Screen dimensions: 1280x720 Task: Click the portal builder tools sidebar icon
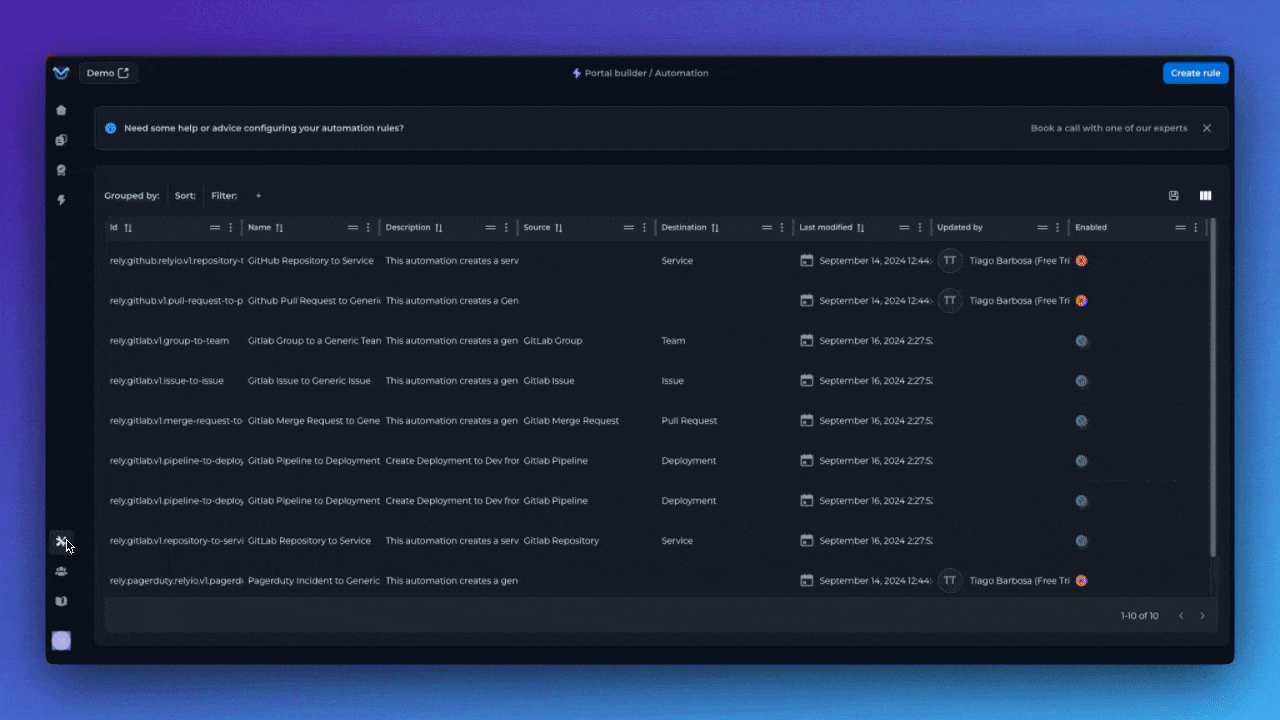pos(61,541)
